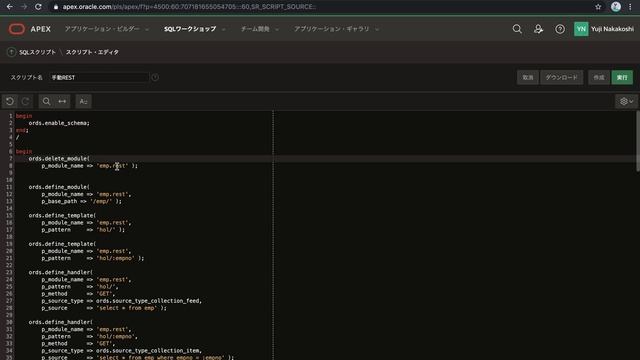
Task: Click 'hol/:empno' pattern on line 21
Action: (x=115, y=258)
